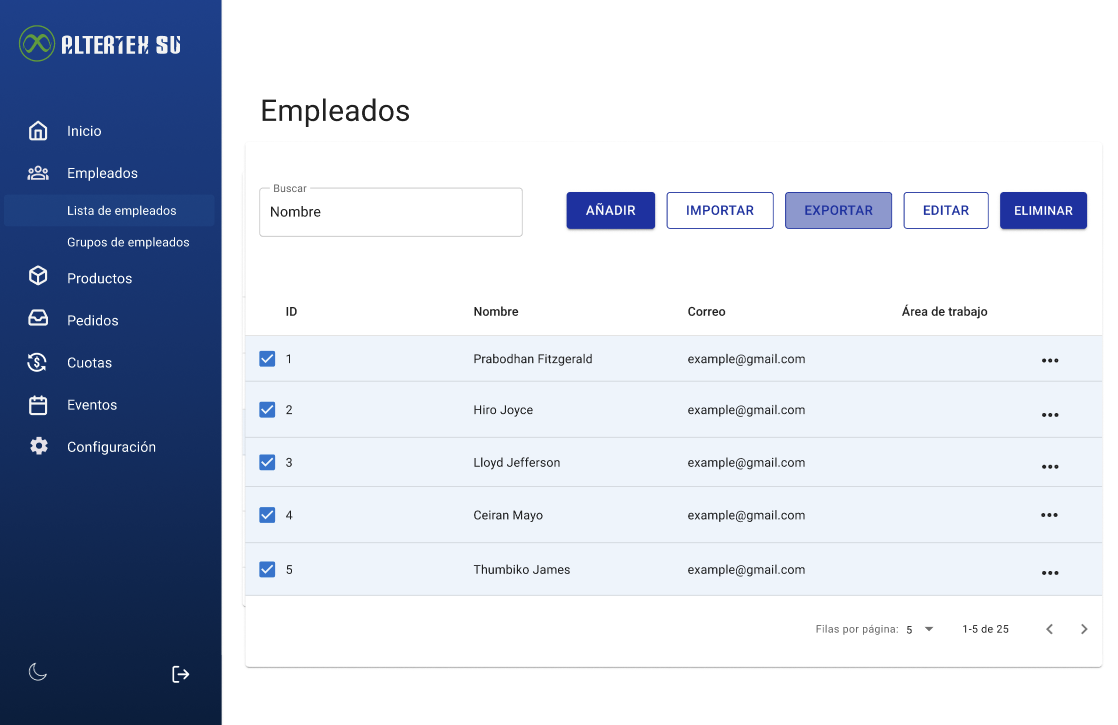Go to Pedidos section

(x=93, y=320)
